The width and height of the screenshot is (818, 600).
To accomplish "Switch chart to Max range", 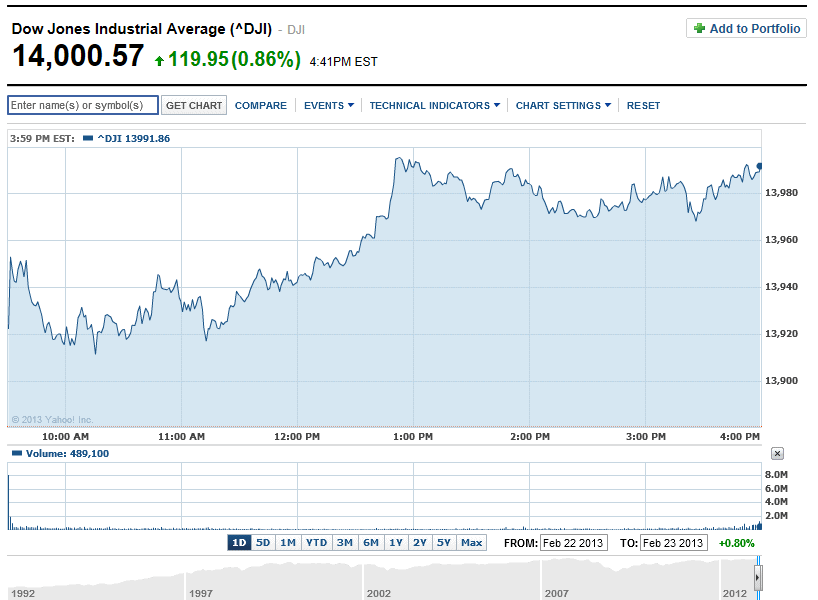I will pyautogui.click(x=471, y=543).
